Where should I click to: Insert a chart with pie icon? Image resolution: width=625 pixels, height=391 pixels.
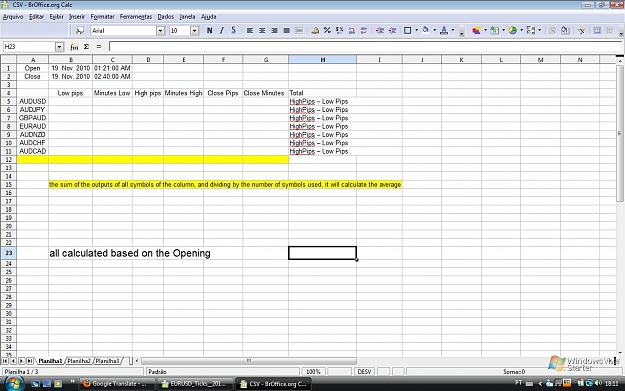tap(513, 30)
